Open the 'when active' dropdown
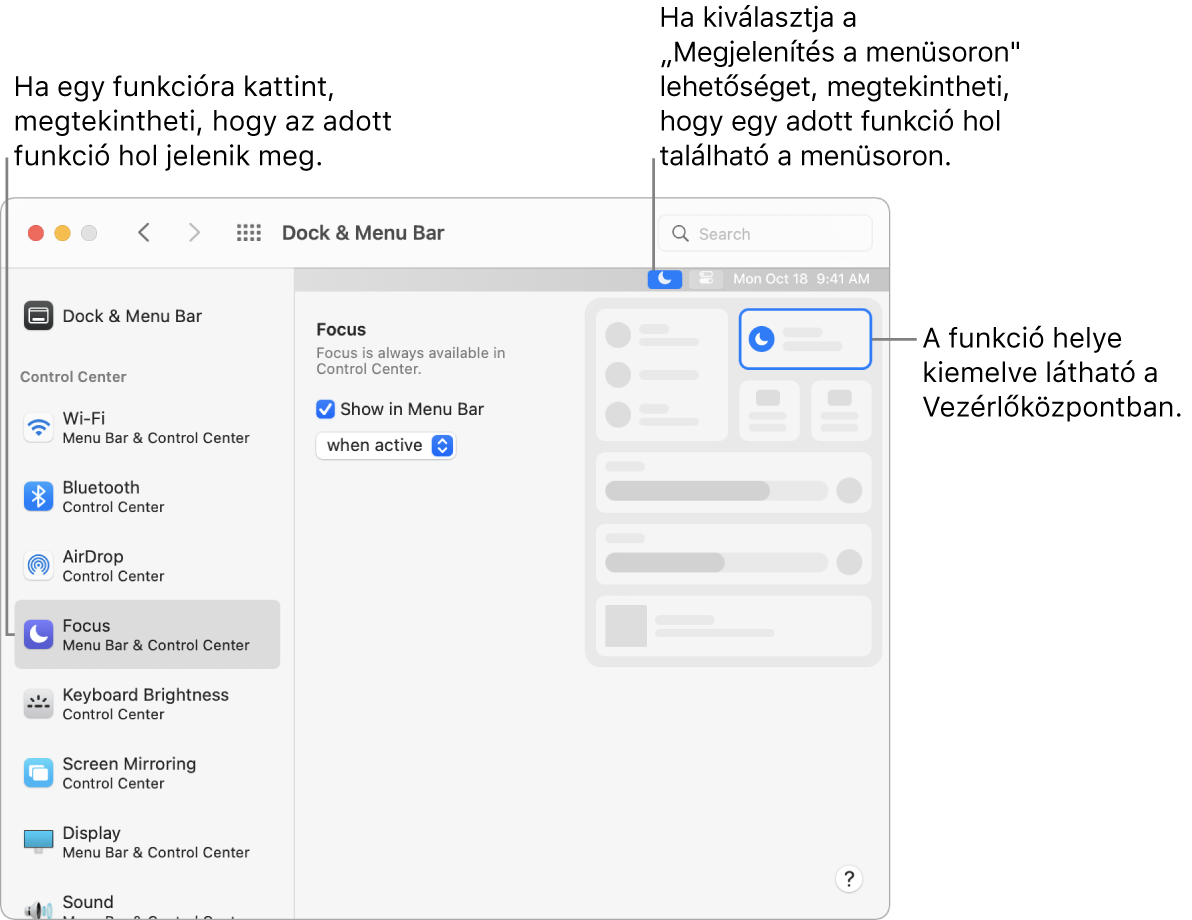The height and width of the screenshot is (920, 1192). coord(386,445)
